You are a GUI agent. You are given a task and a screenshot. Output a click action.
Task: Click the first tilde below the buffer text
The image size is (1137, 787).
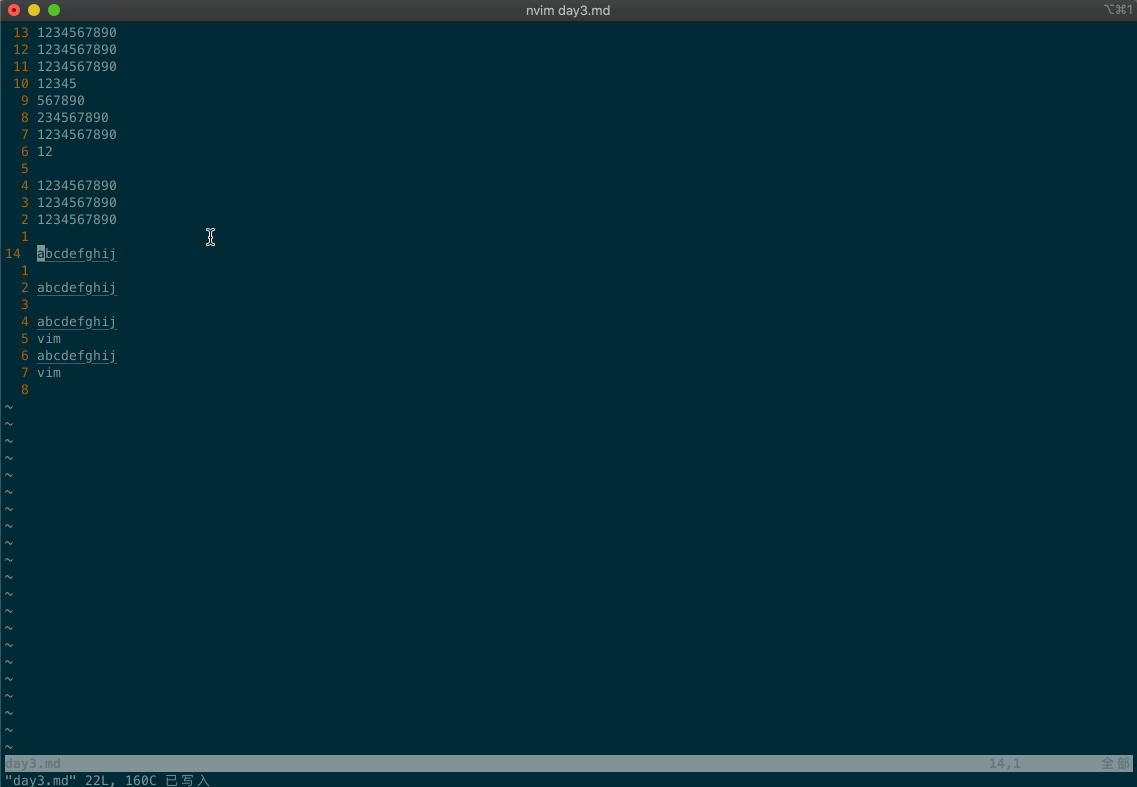point(9,406)
